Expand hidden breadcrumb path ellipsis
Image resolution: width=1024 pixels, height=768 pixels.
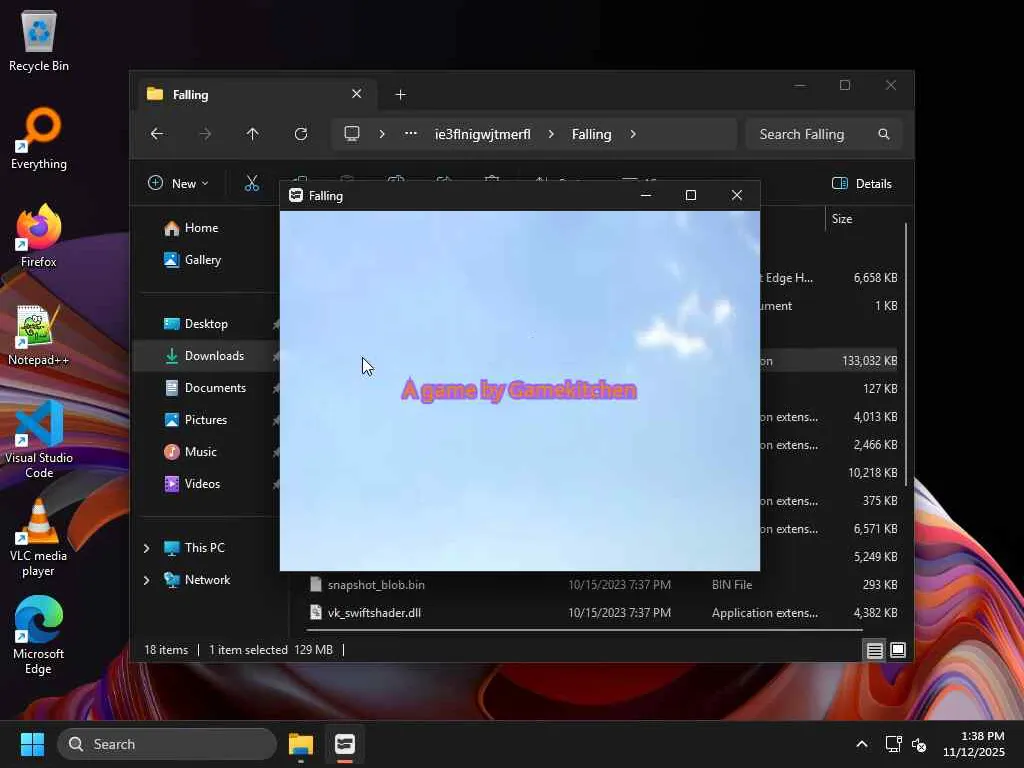pyautogui.click(x=411, y=134)
